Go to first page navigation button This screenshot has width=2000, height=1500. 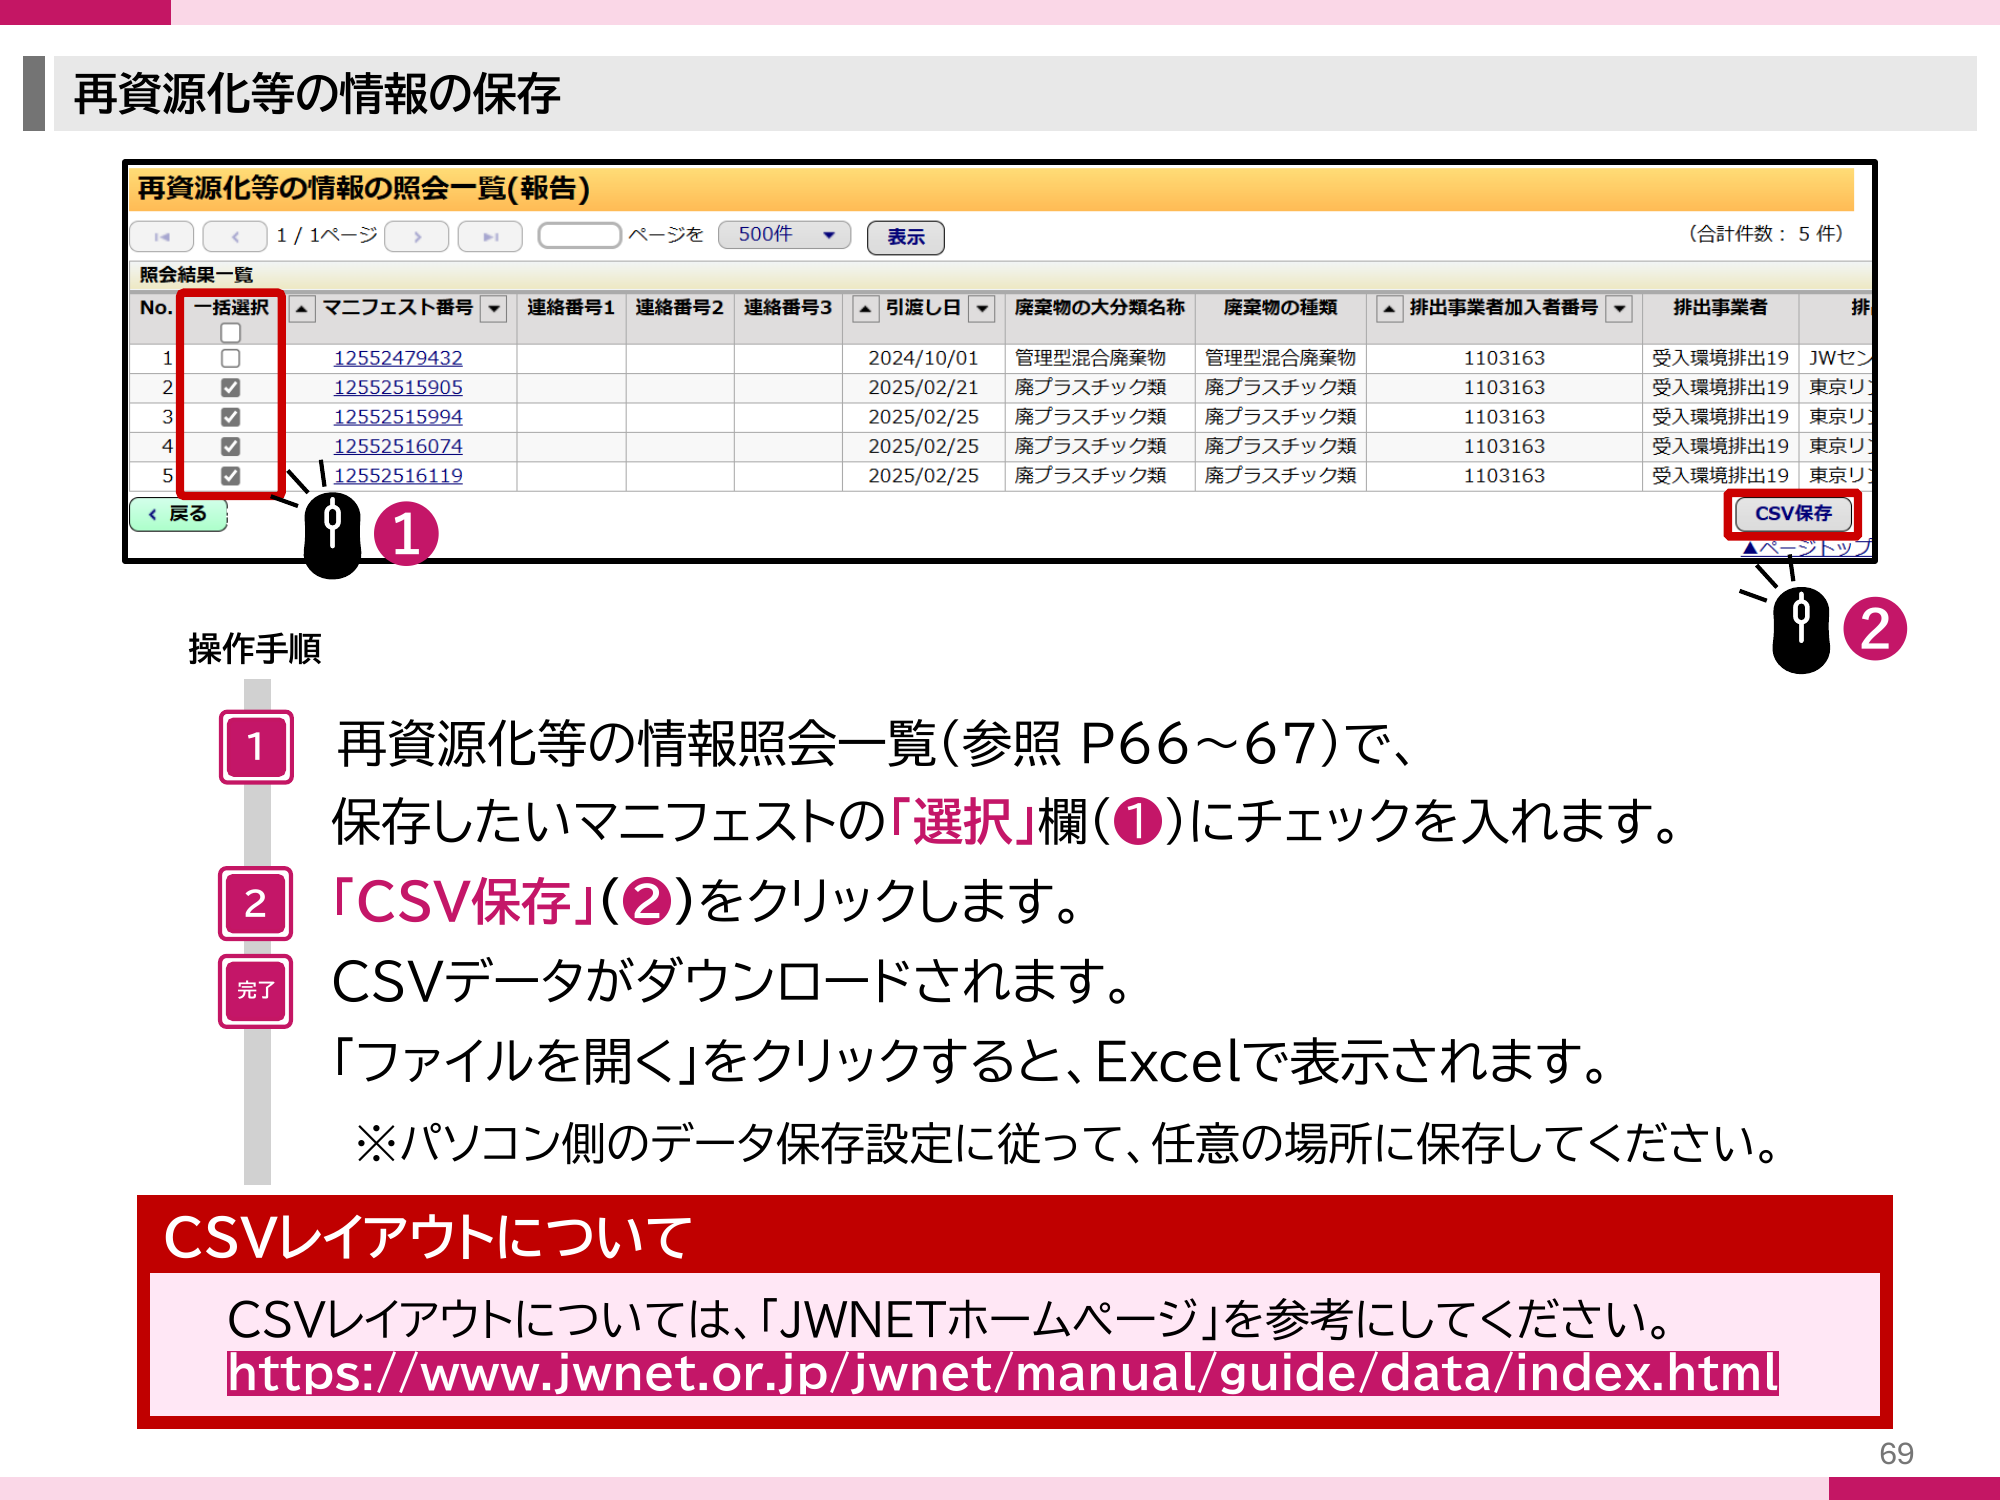[161, 236]
